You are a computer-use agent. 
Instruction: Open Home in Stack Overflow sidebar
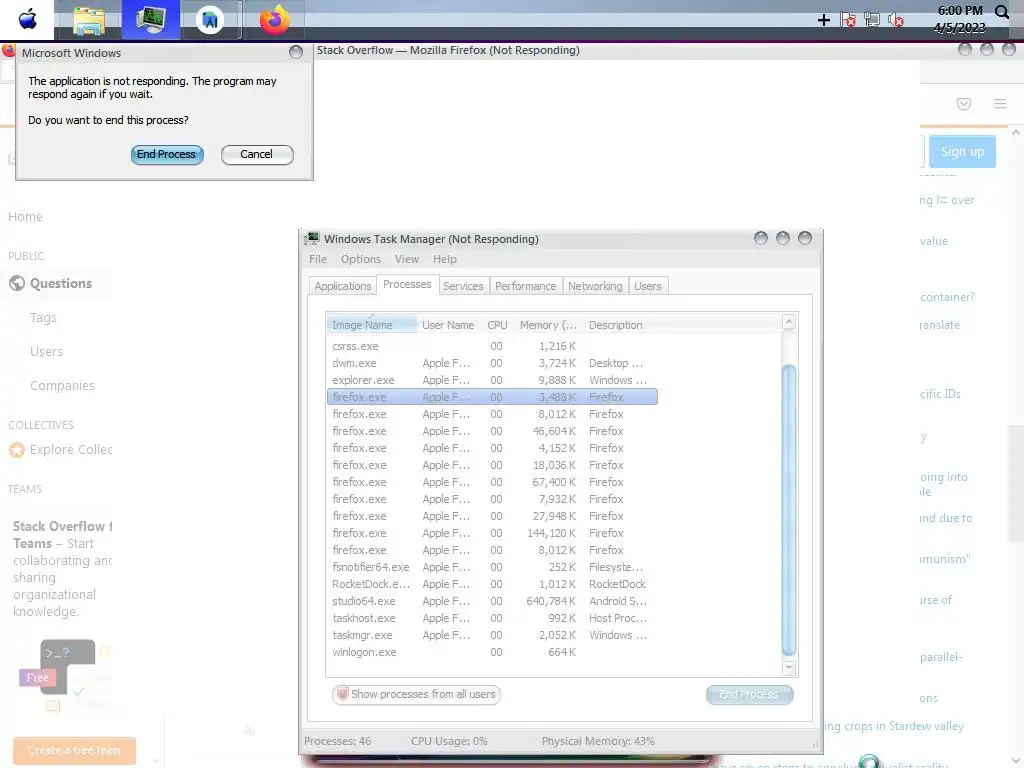coord(25,217)
